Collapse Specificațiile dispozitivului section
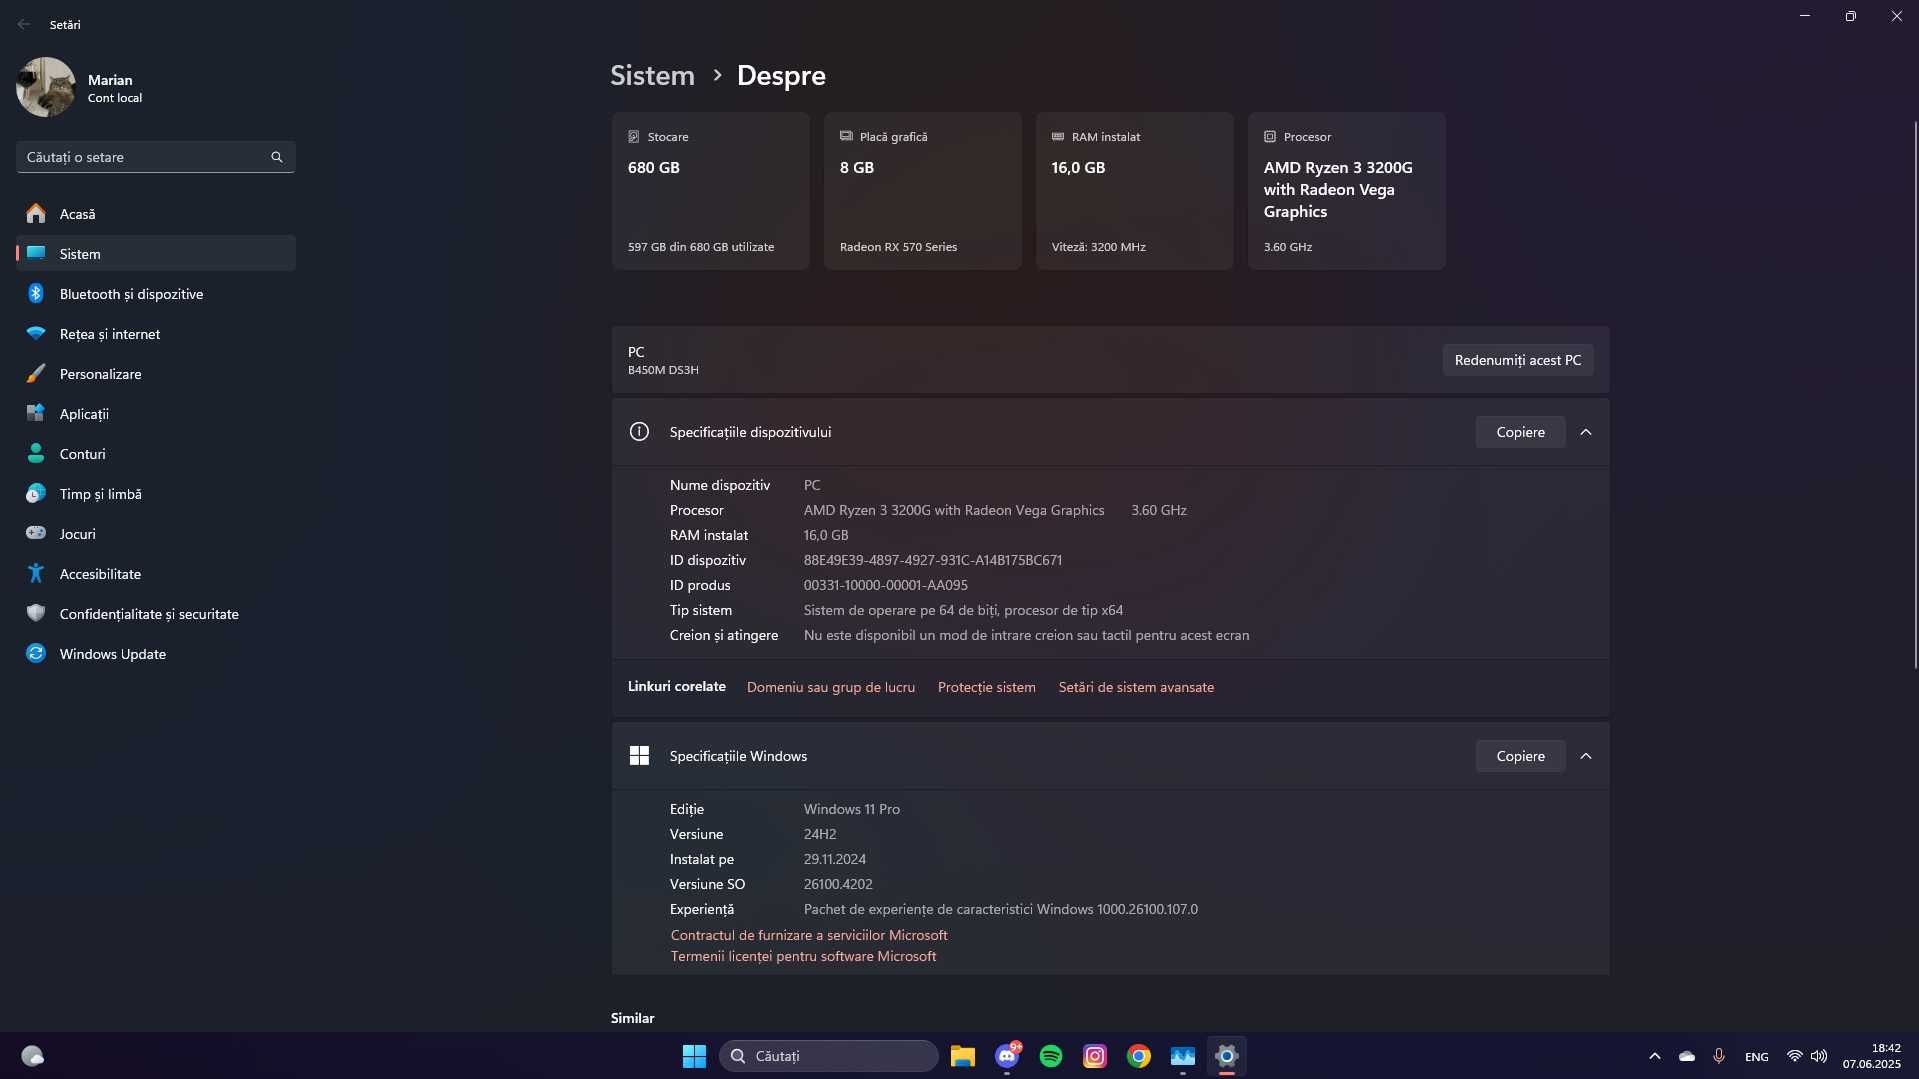The width and height of the screenshot is (1919, 1079). coord(1585,432)
